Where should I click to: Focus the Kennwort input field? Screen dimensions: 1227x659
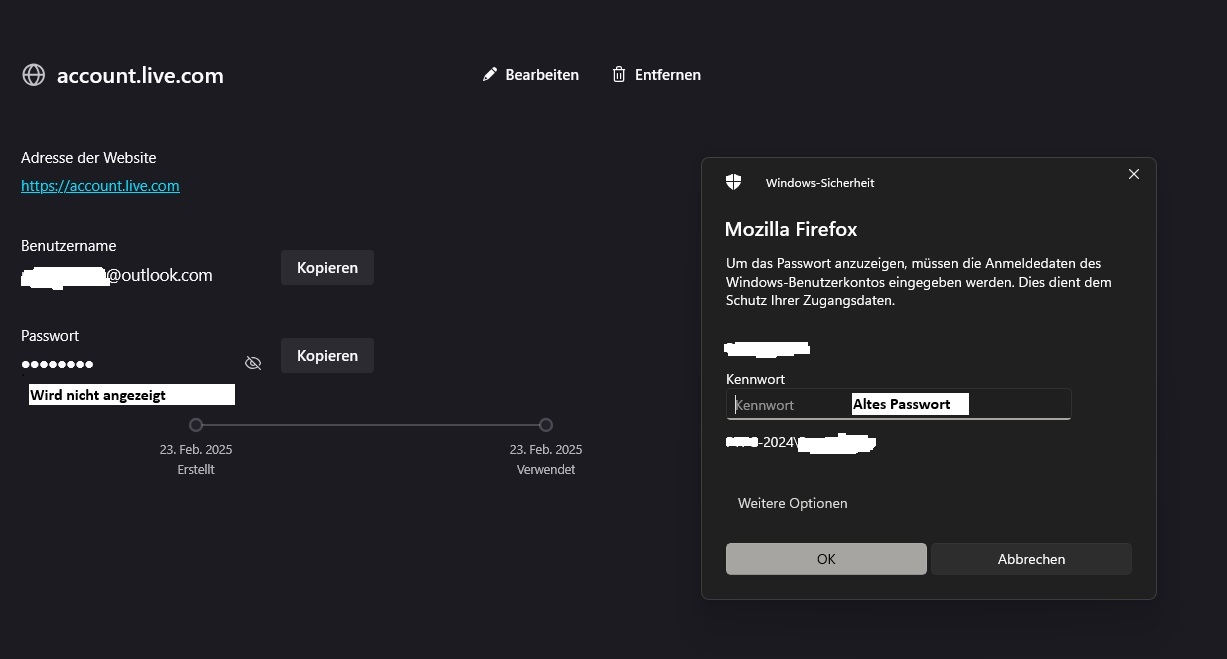[790, 404]
